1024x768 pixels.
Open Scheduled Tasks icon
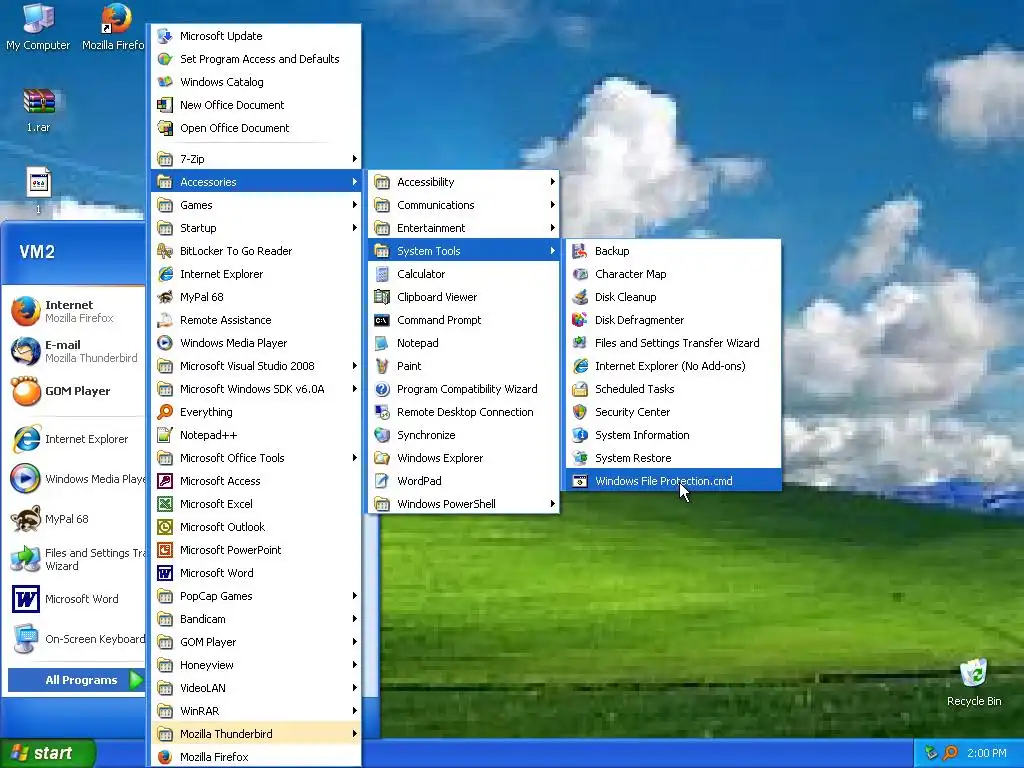click(x=580, y=389)
